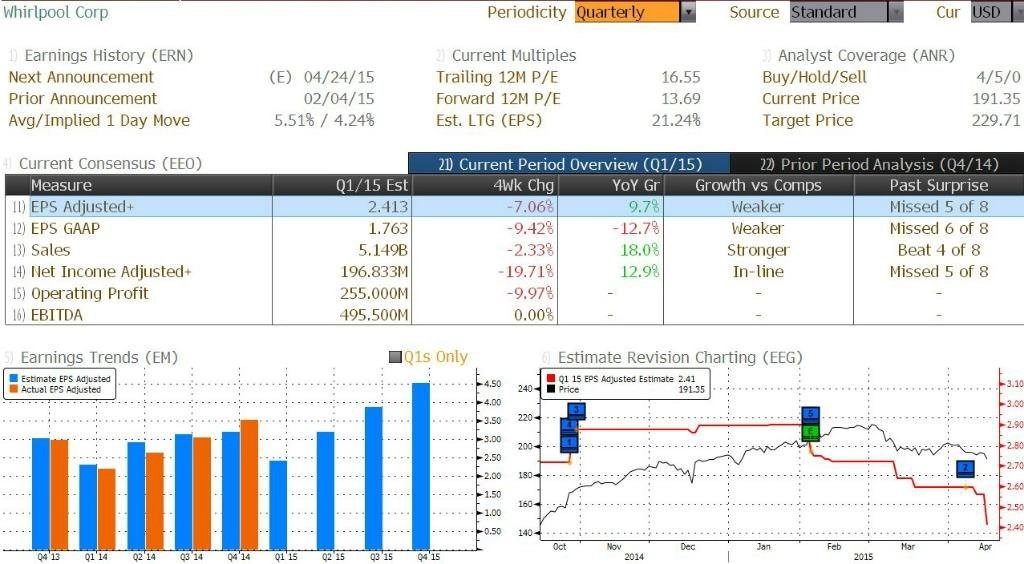The width and height of the screenshot is (1024, 564).
Task: Open the Source dropdown arrow
Action: pos(896,12)
